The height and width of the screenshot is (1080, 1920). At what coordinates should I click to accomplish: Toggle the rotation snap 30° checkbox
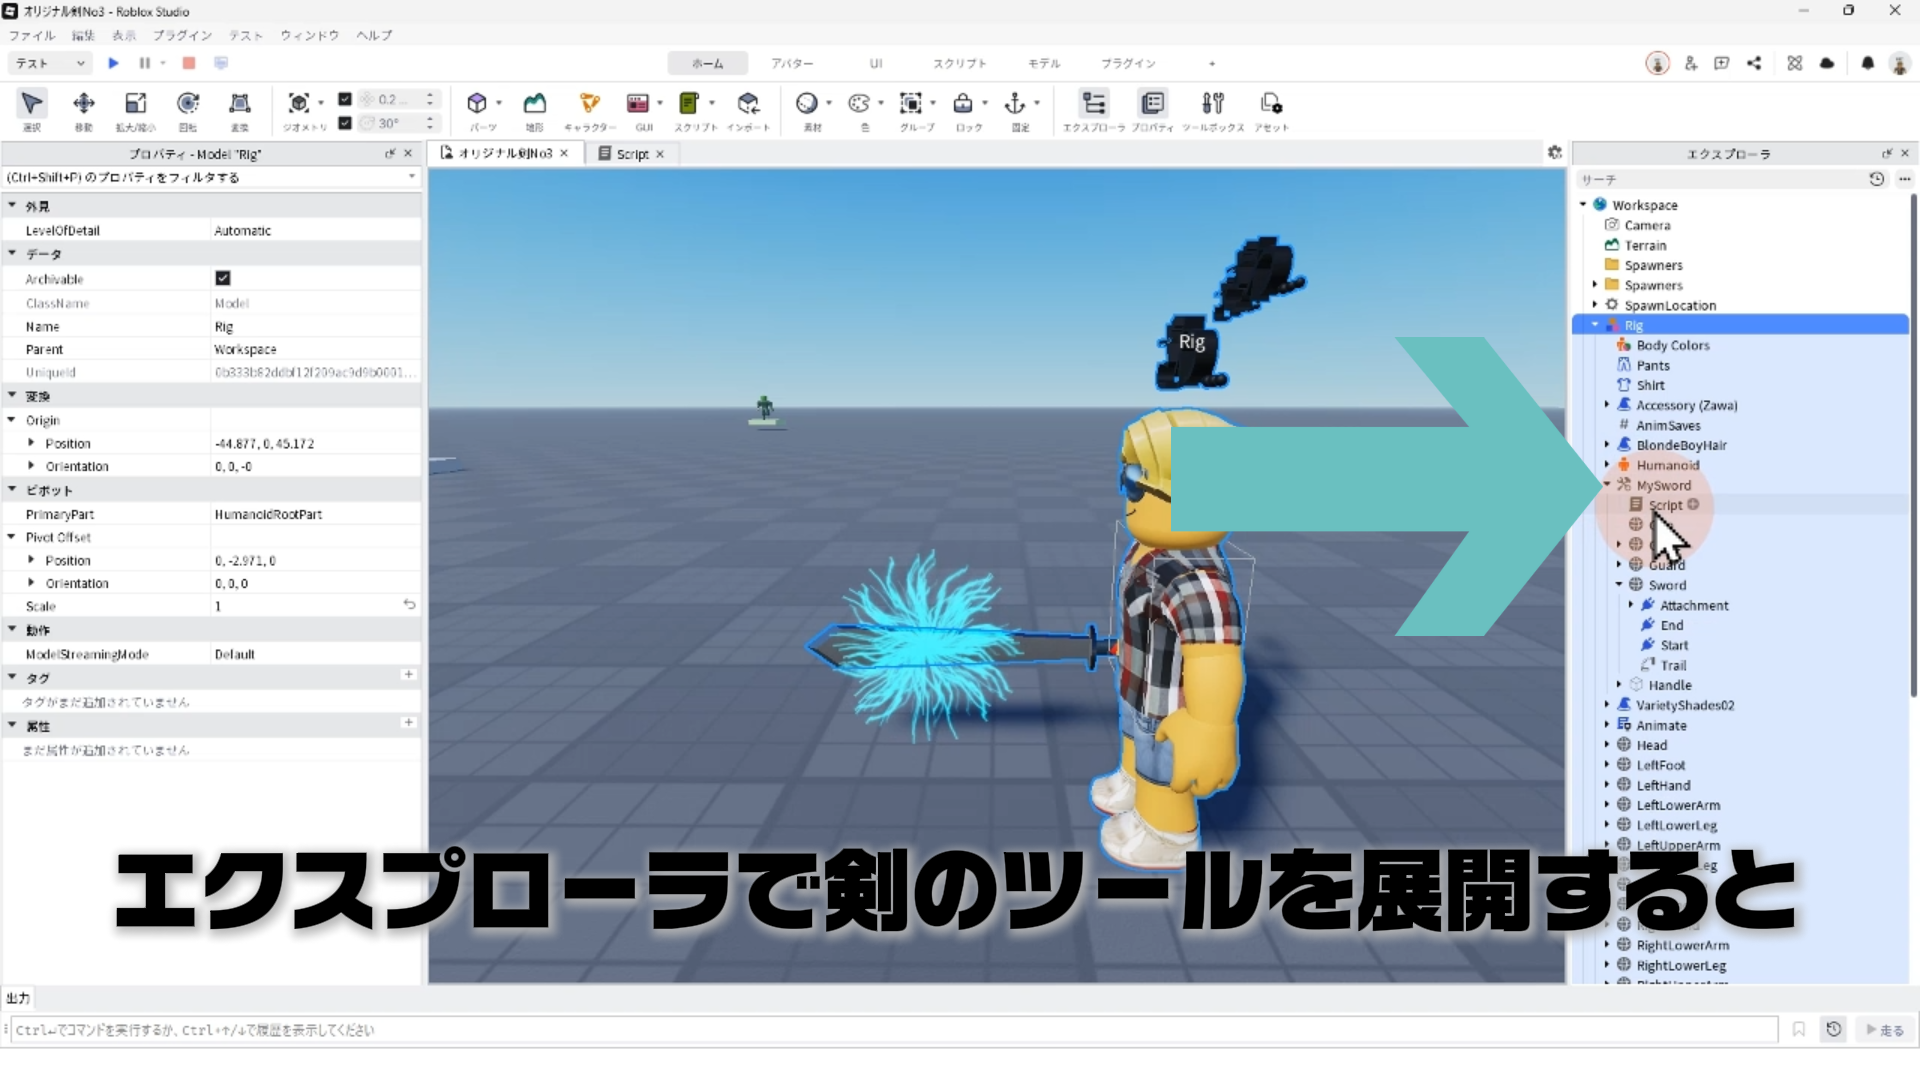pos(345,123)
